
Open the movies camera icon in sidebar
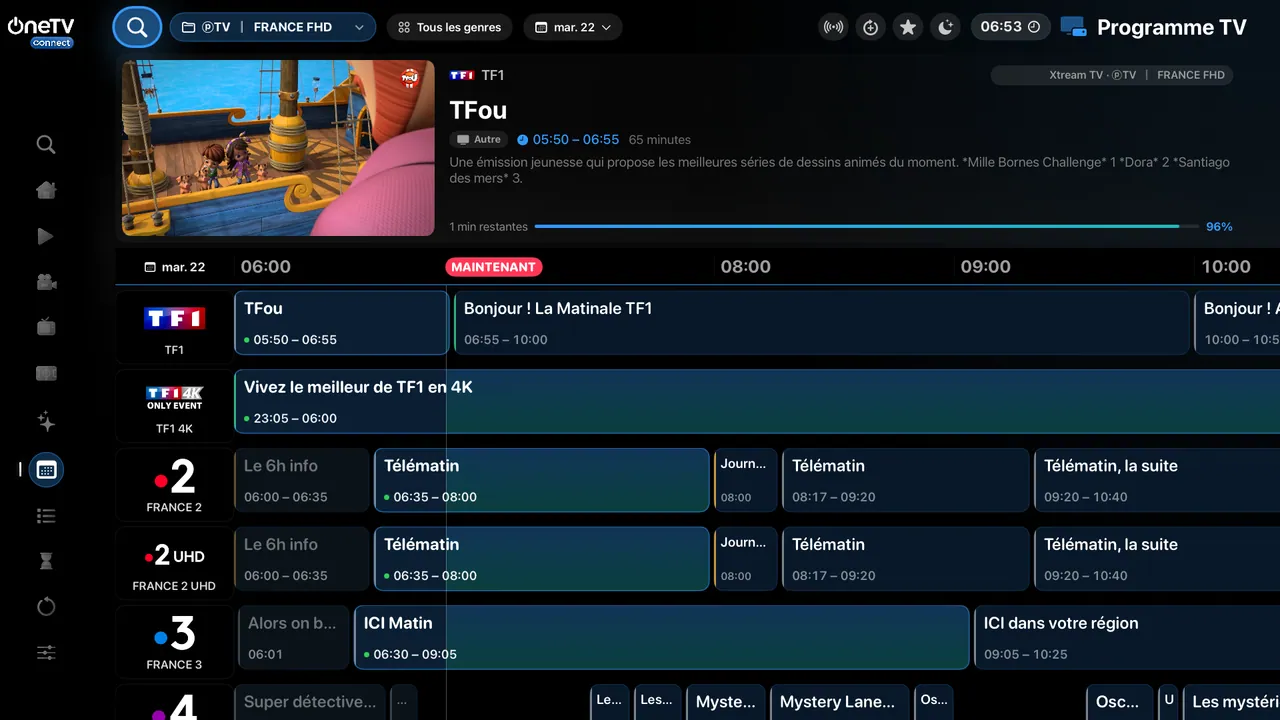click(x=46, y=282)
